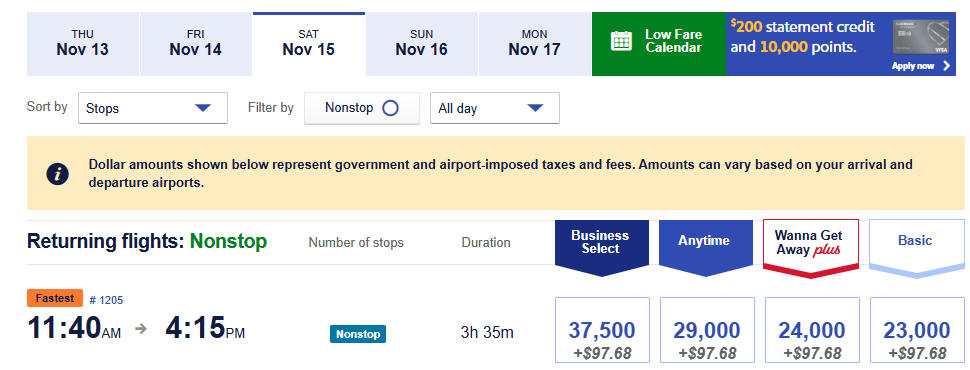Image resolution: width=970 pixels, height=370 pixels.
Task: Select the Thu Nov 13 date tab
Action: click(x=82, y=44)
